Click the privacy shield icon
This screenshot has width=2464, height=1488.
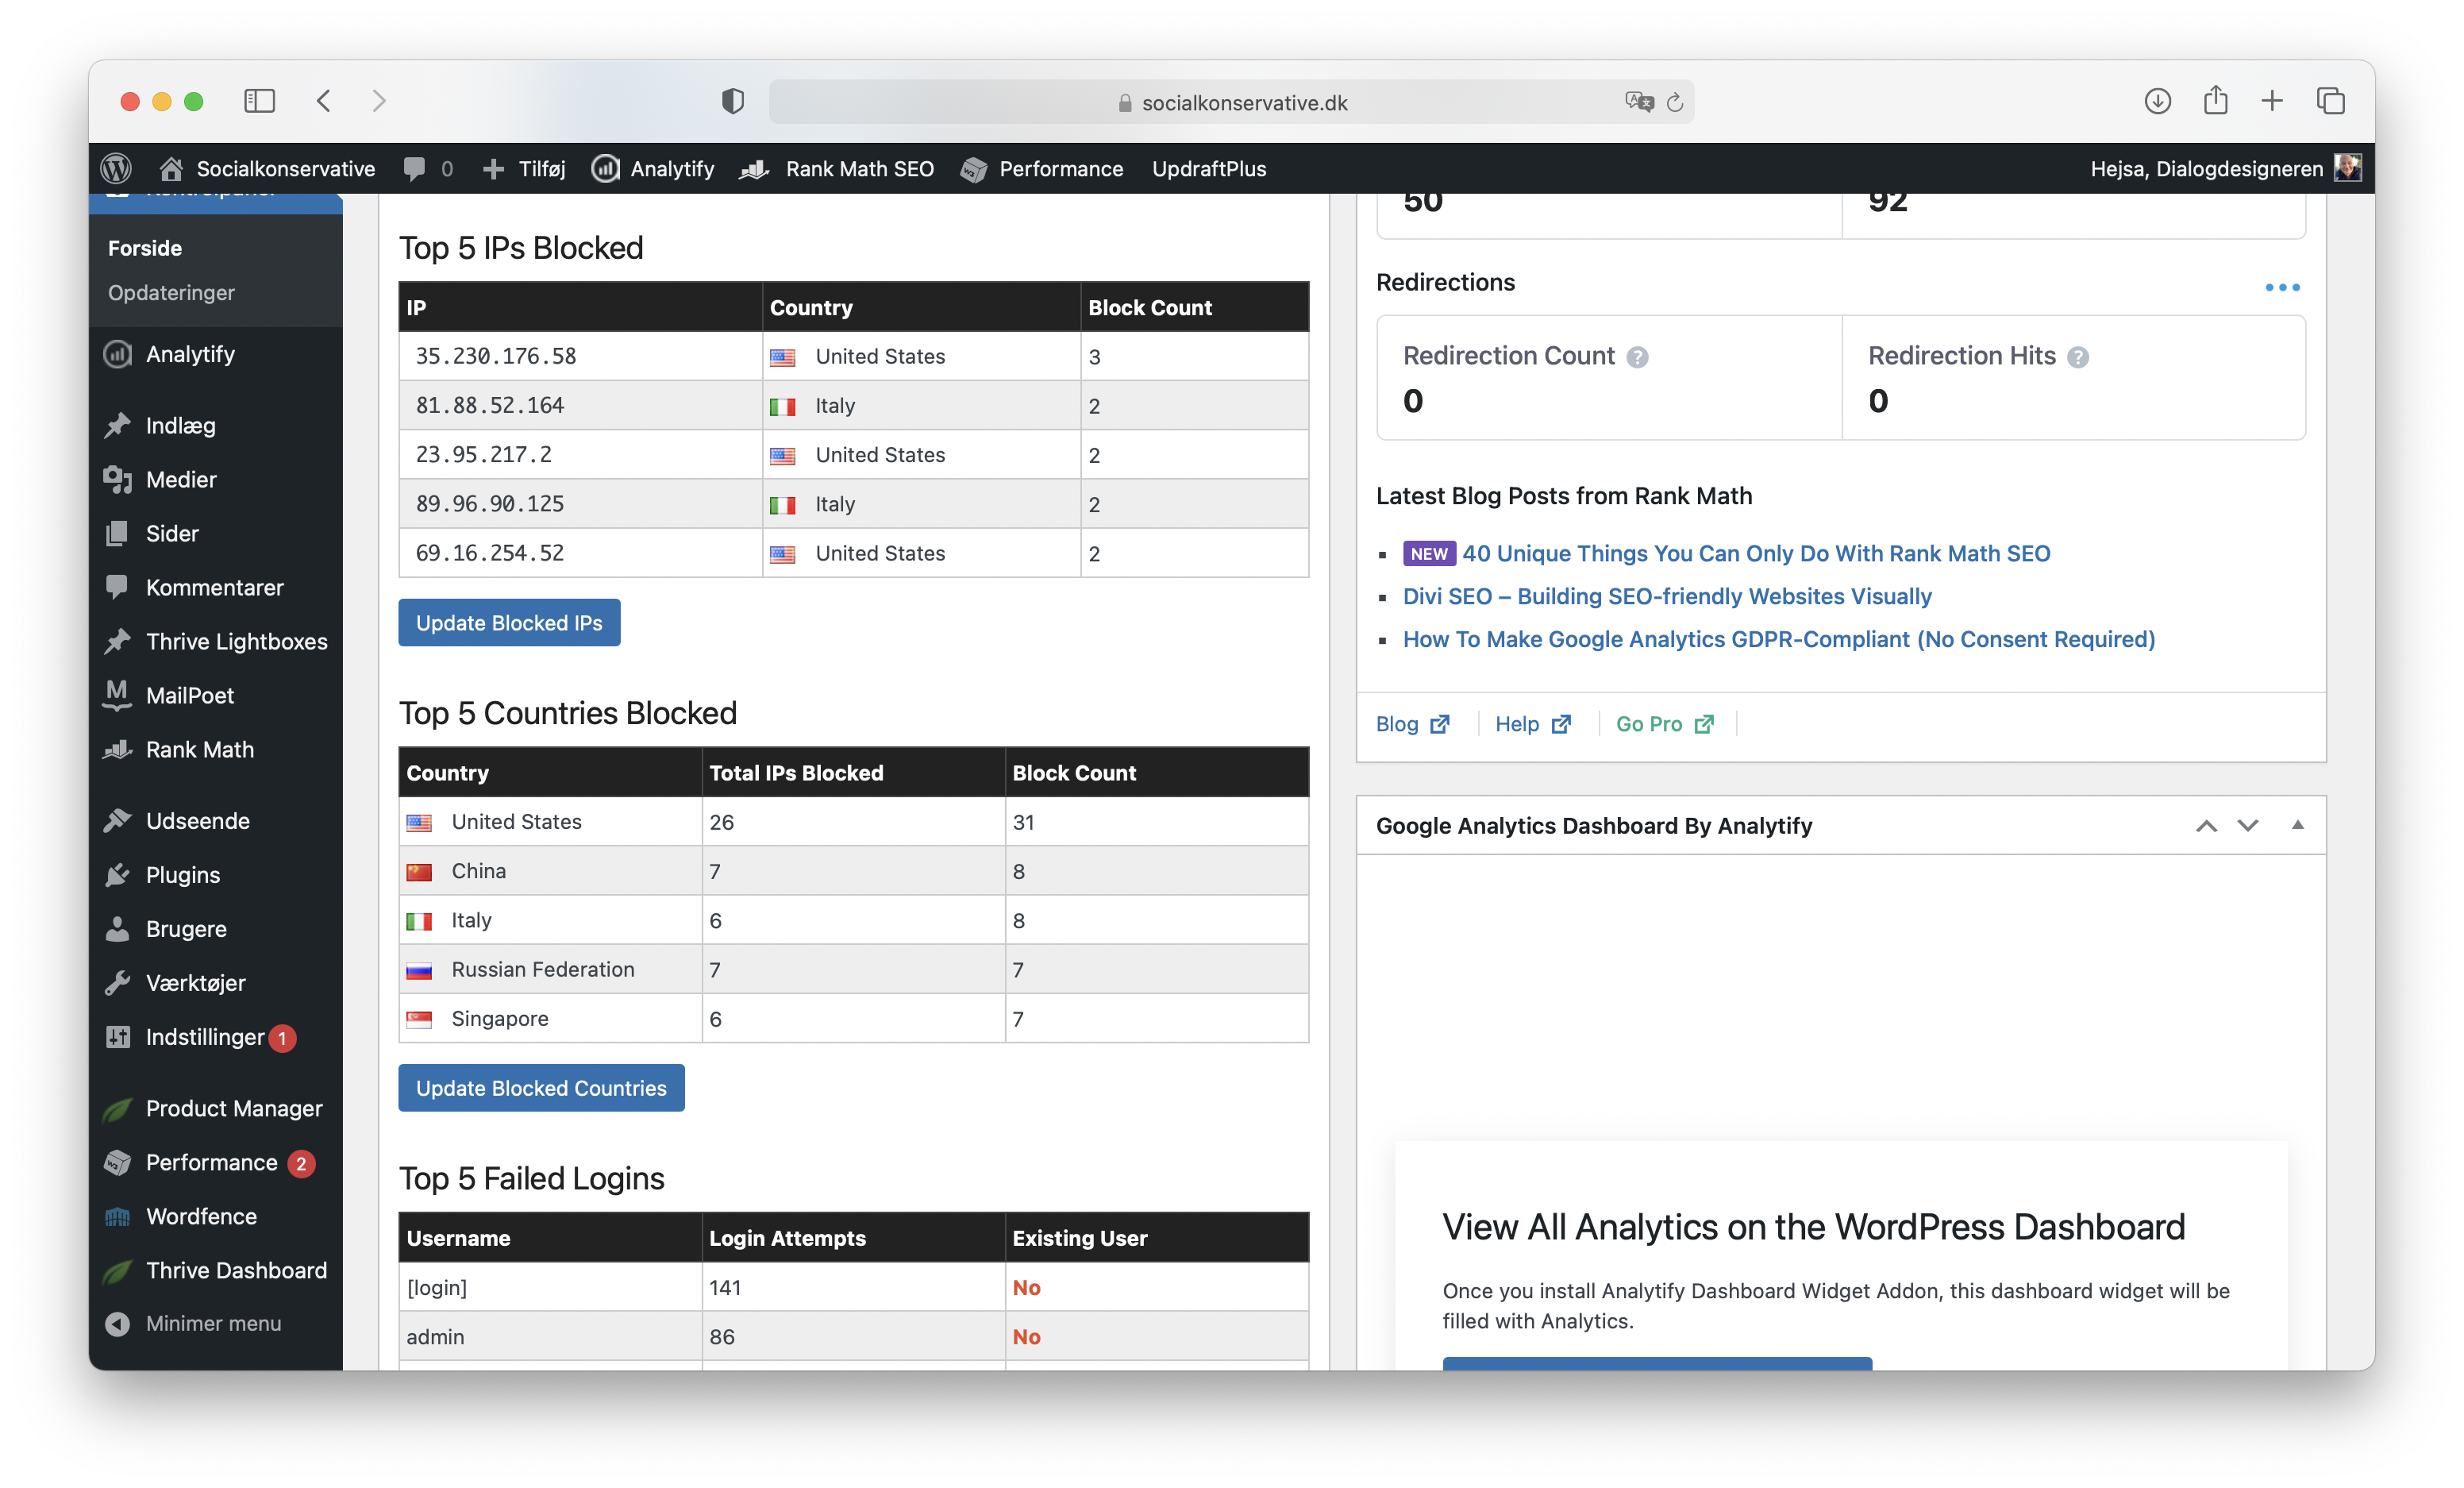click(733, 101)
